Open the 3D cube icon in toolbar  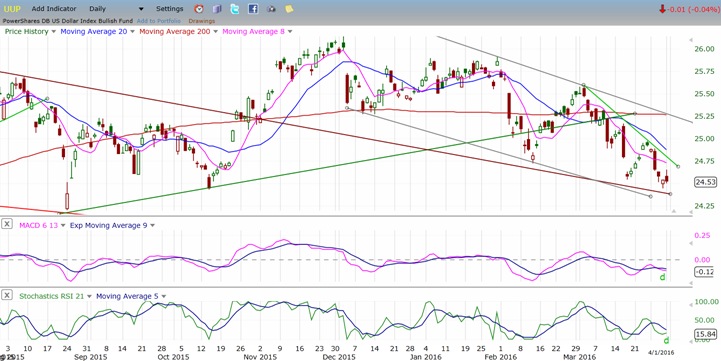tap(217, 9)
